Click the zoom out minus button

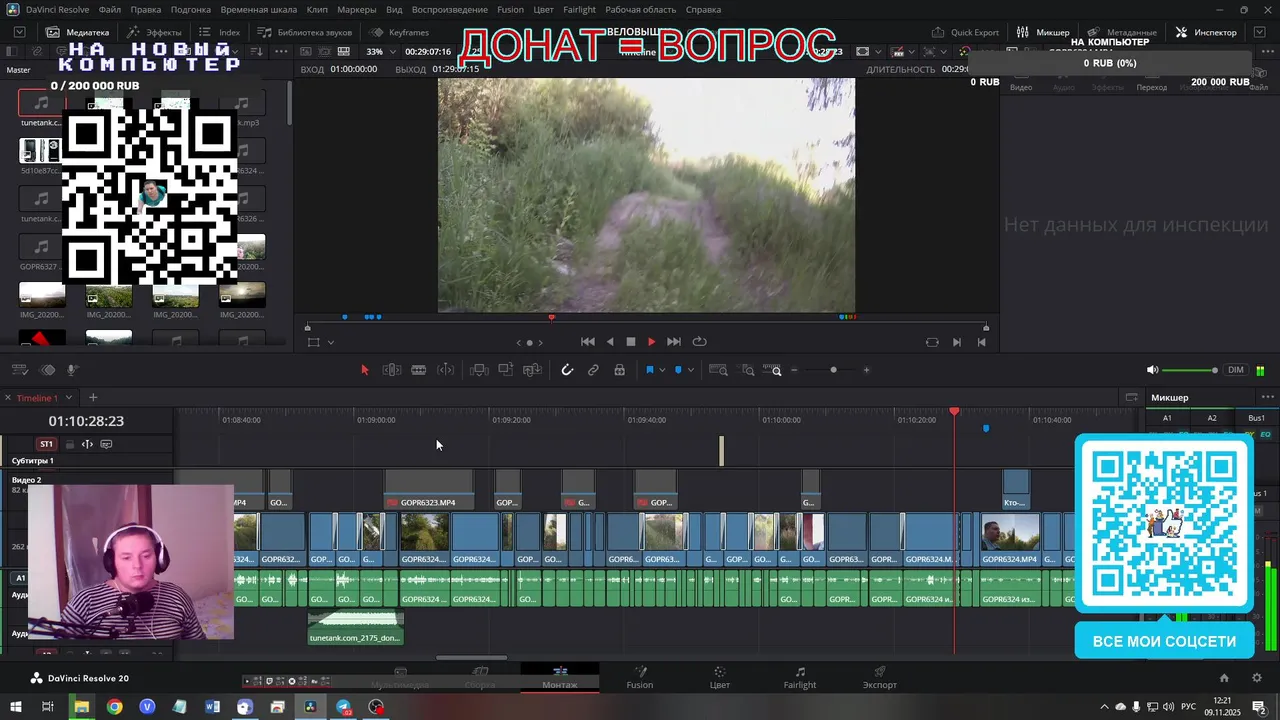pyautogui.click(x=795, y=370)
